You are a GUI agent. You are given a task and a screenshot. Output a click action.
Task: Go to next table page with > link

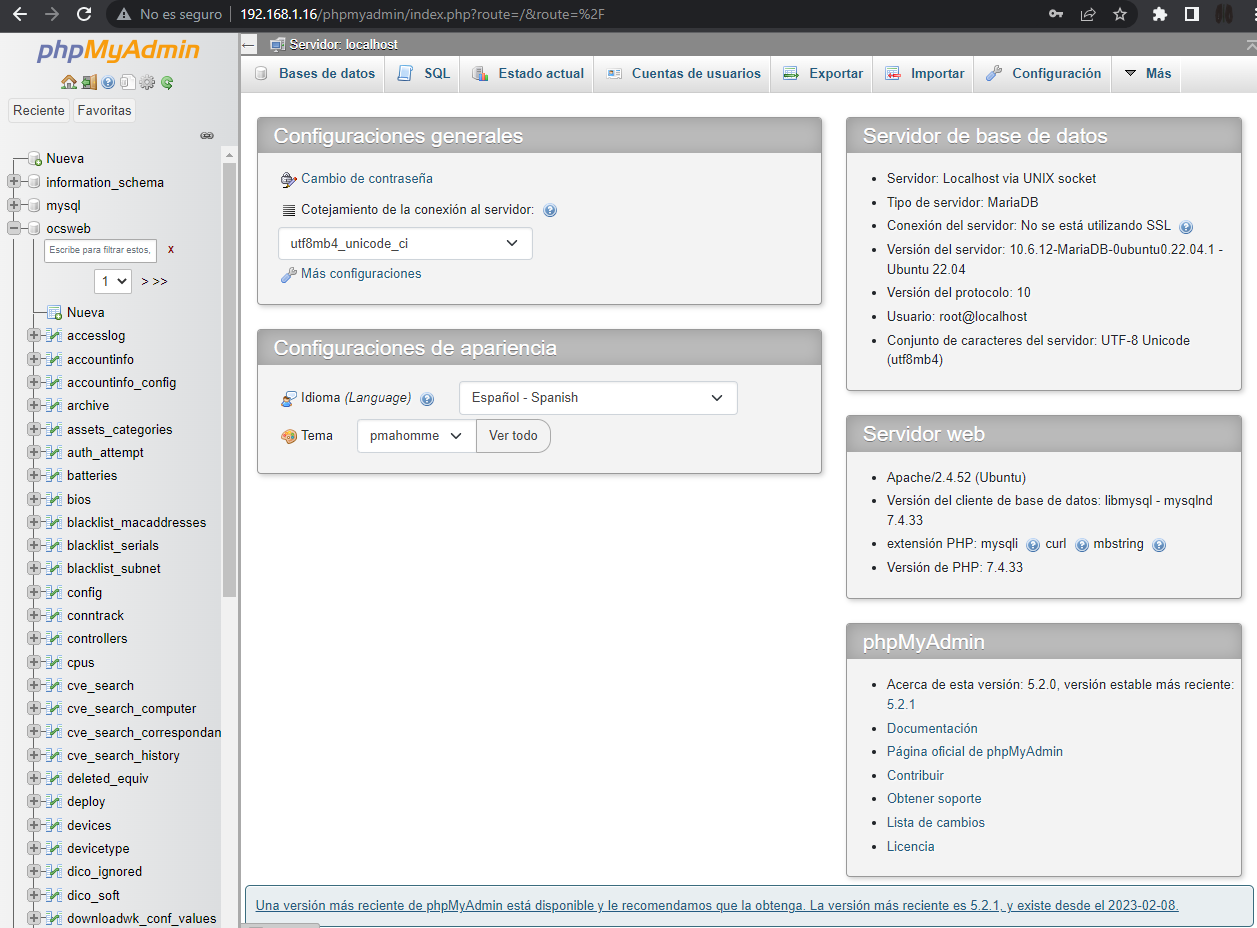point(145,282)
